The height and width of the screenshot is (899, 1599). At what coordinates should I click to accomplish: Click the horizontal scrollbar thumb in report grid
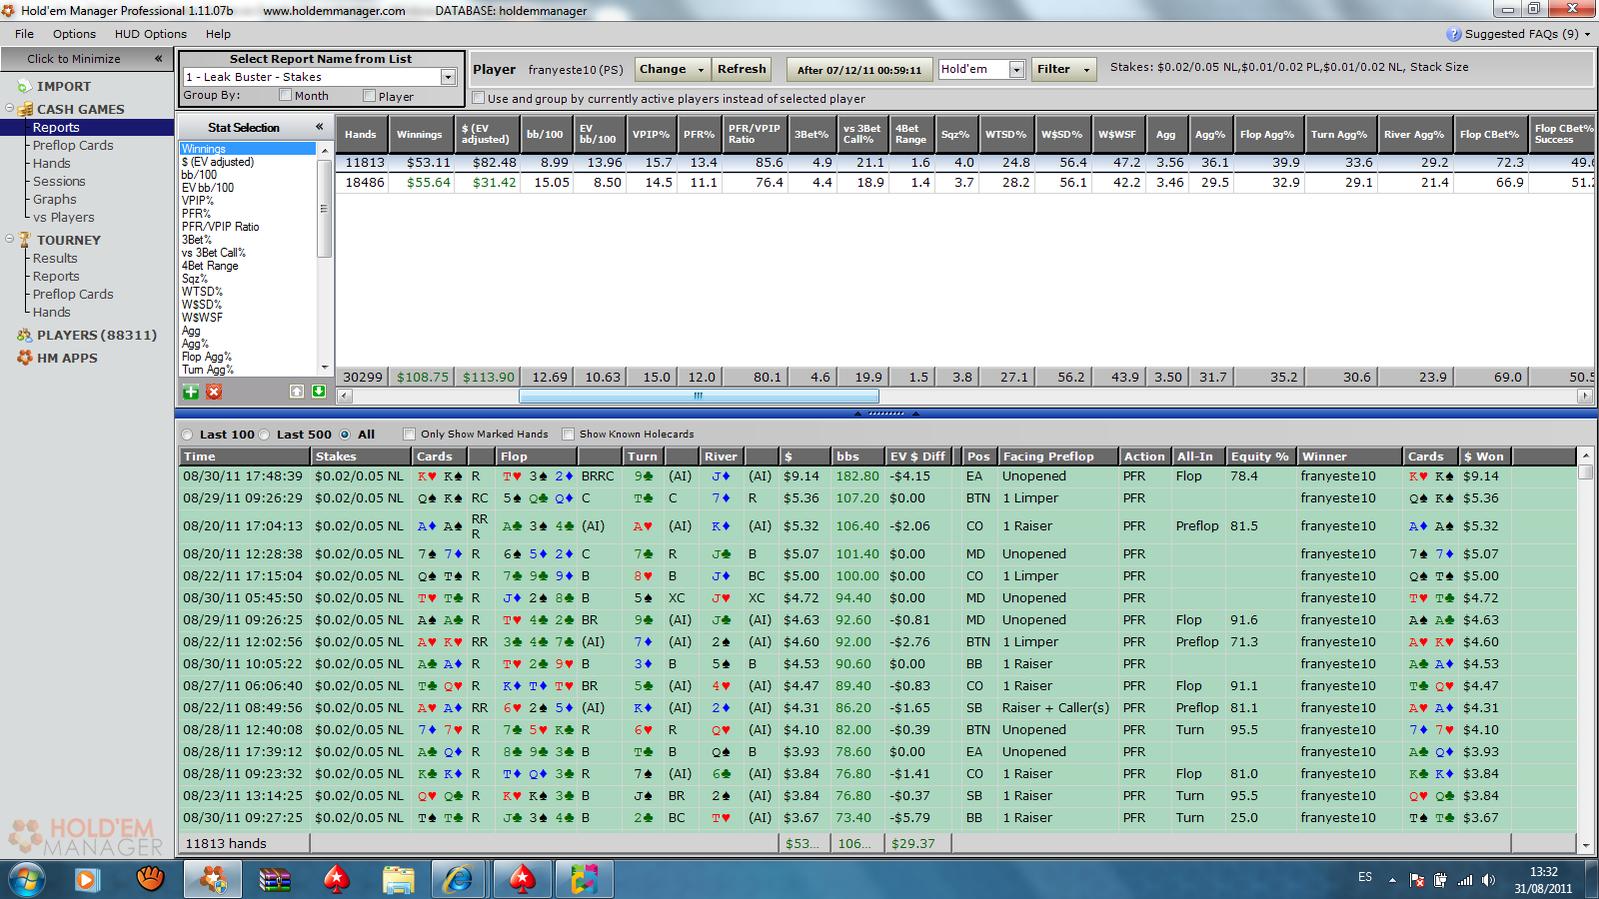click(698, 396)
